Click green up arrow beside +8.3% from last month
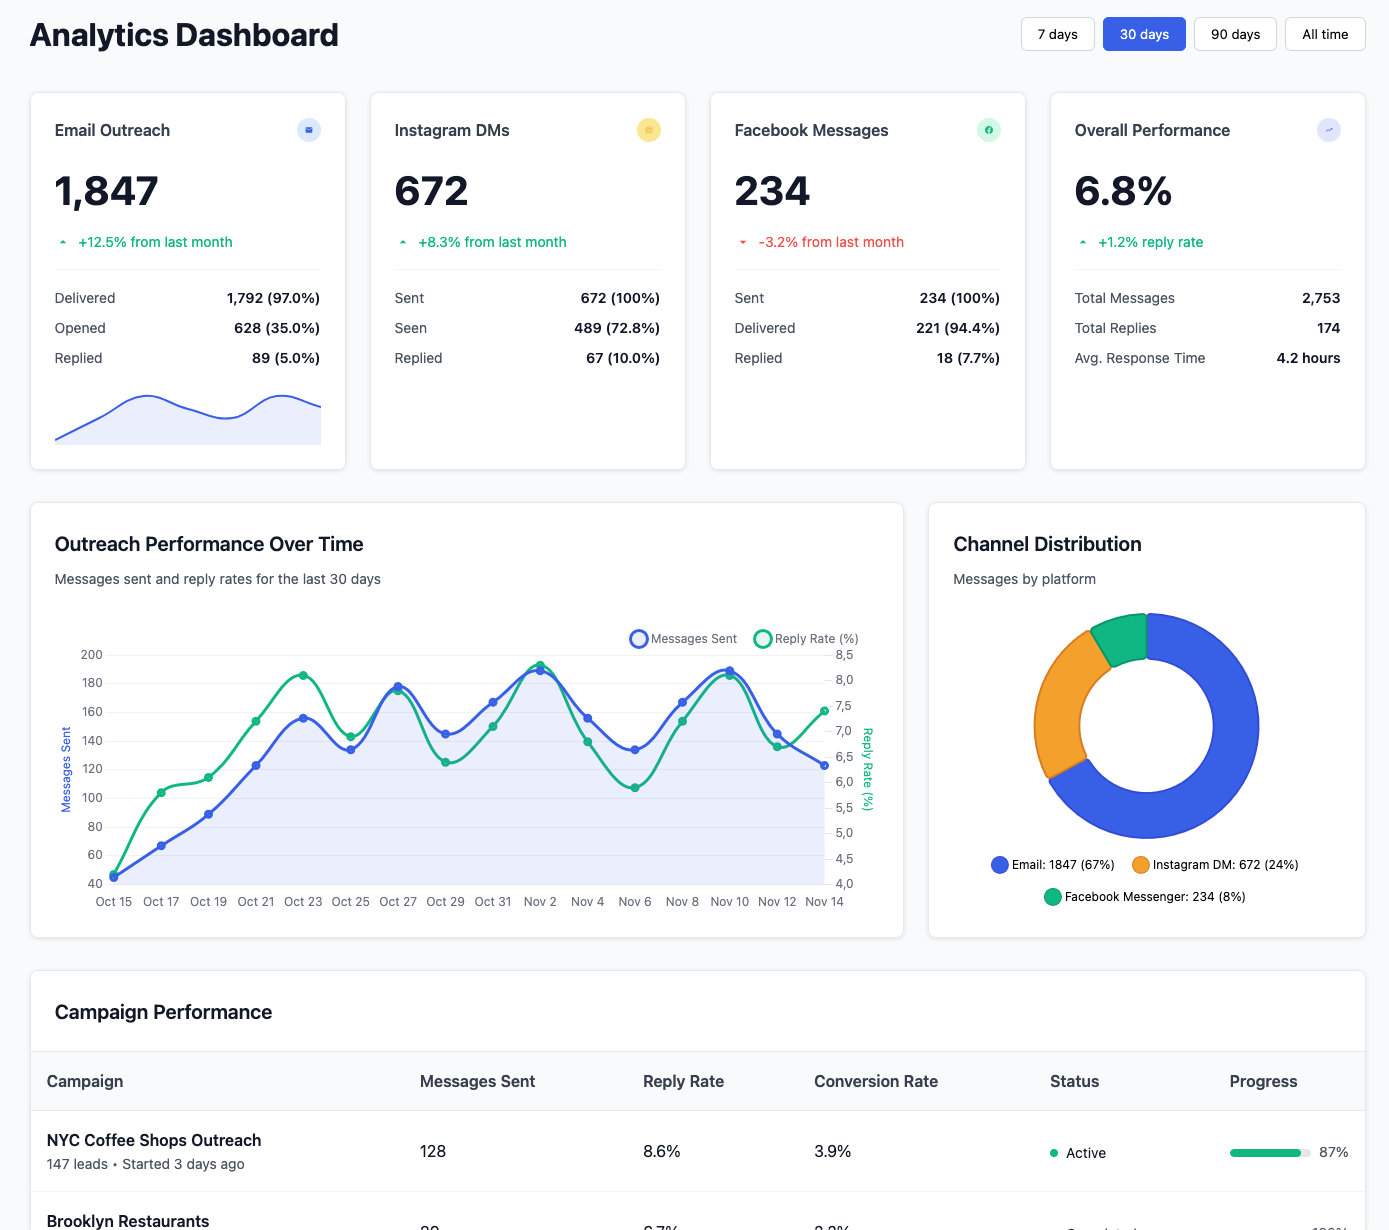The width and height of the screenshot is (1389, 1230). click(403, 242)
